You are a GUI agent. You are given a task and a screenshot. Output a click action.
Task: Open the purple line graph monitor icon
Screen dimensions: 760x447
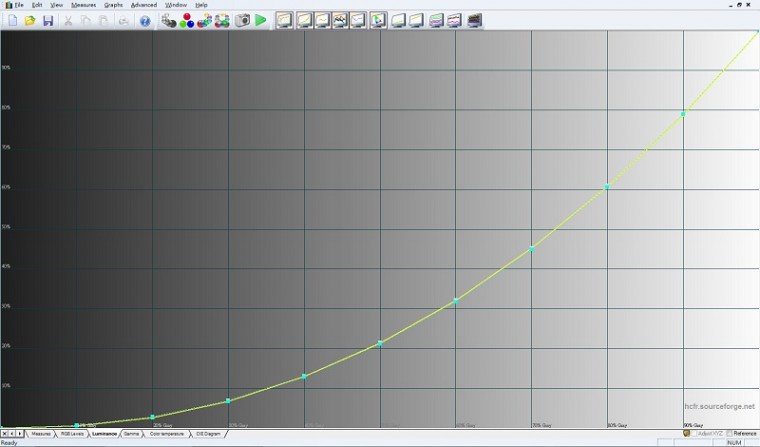pos(454,20)
